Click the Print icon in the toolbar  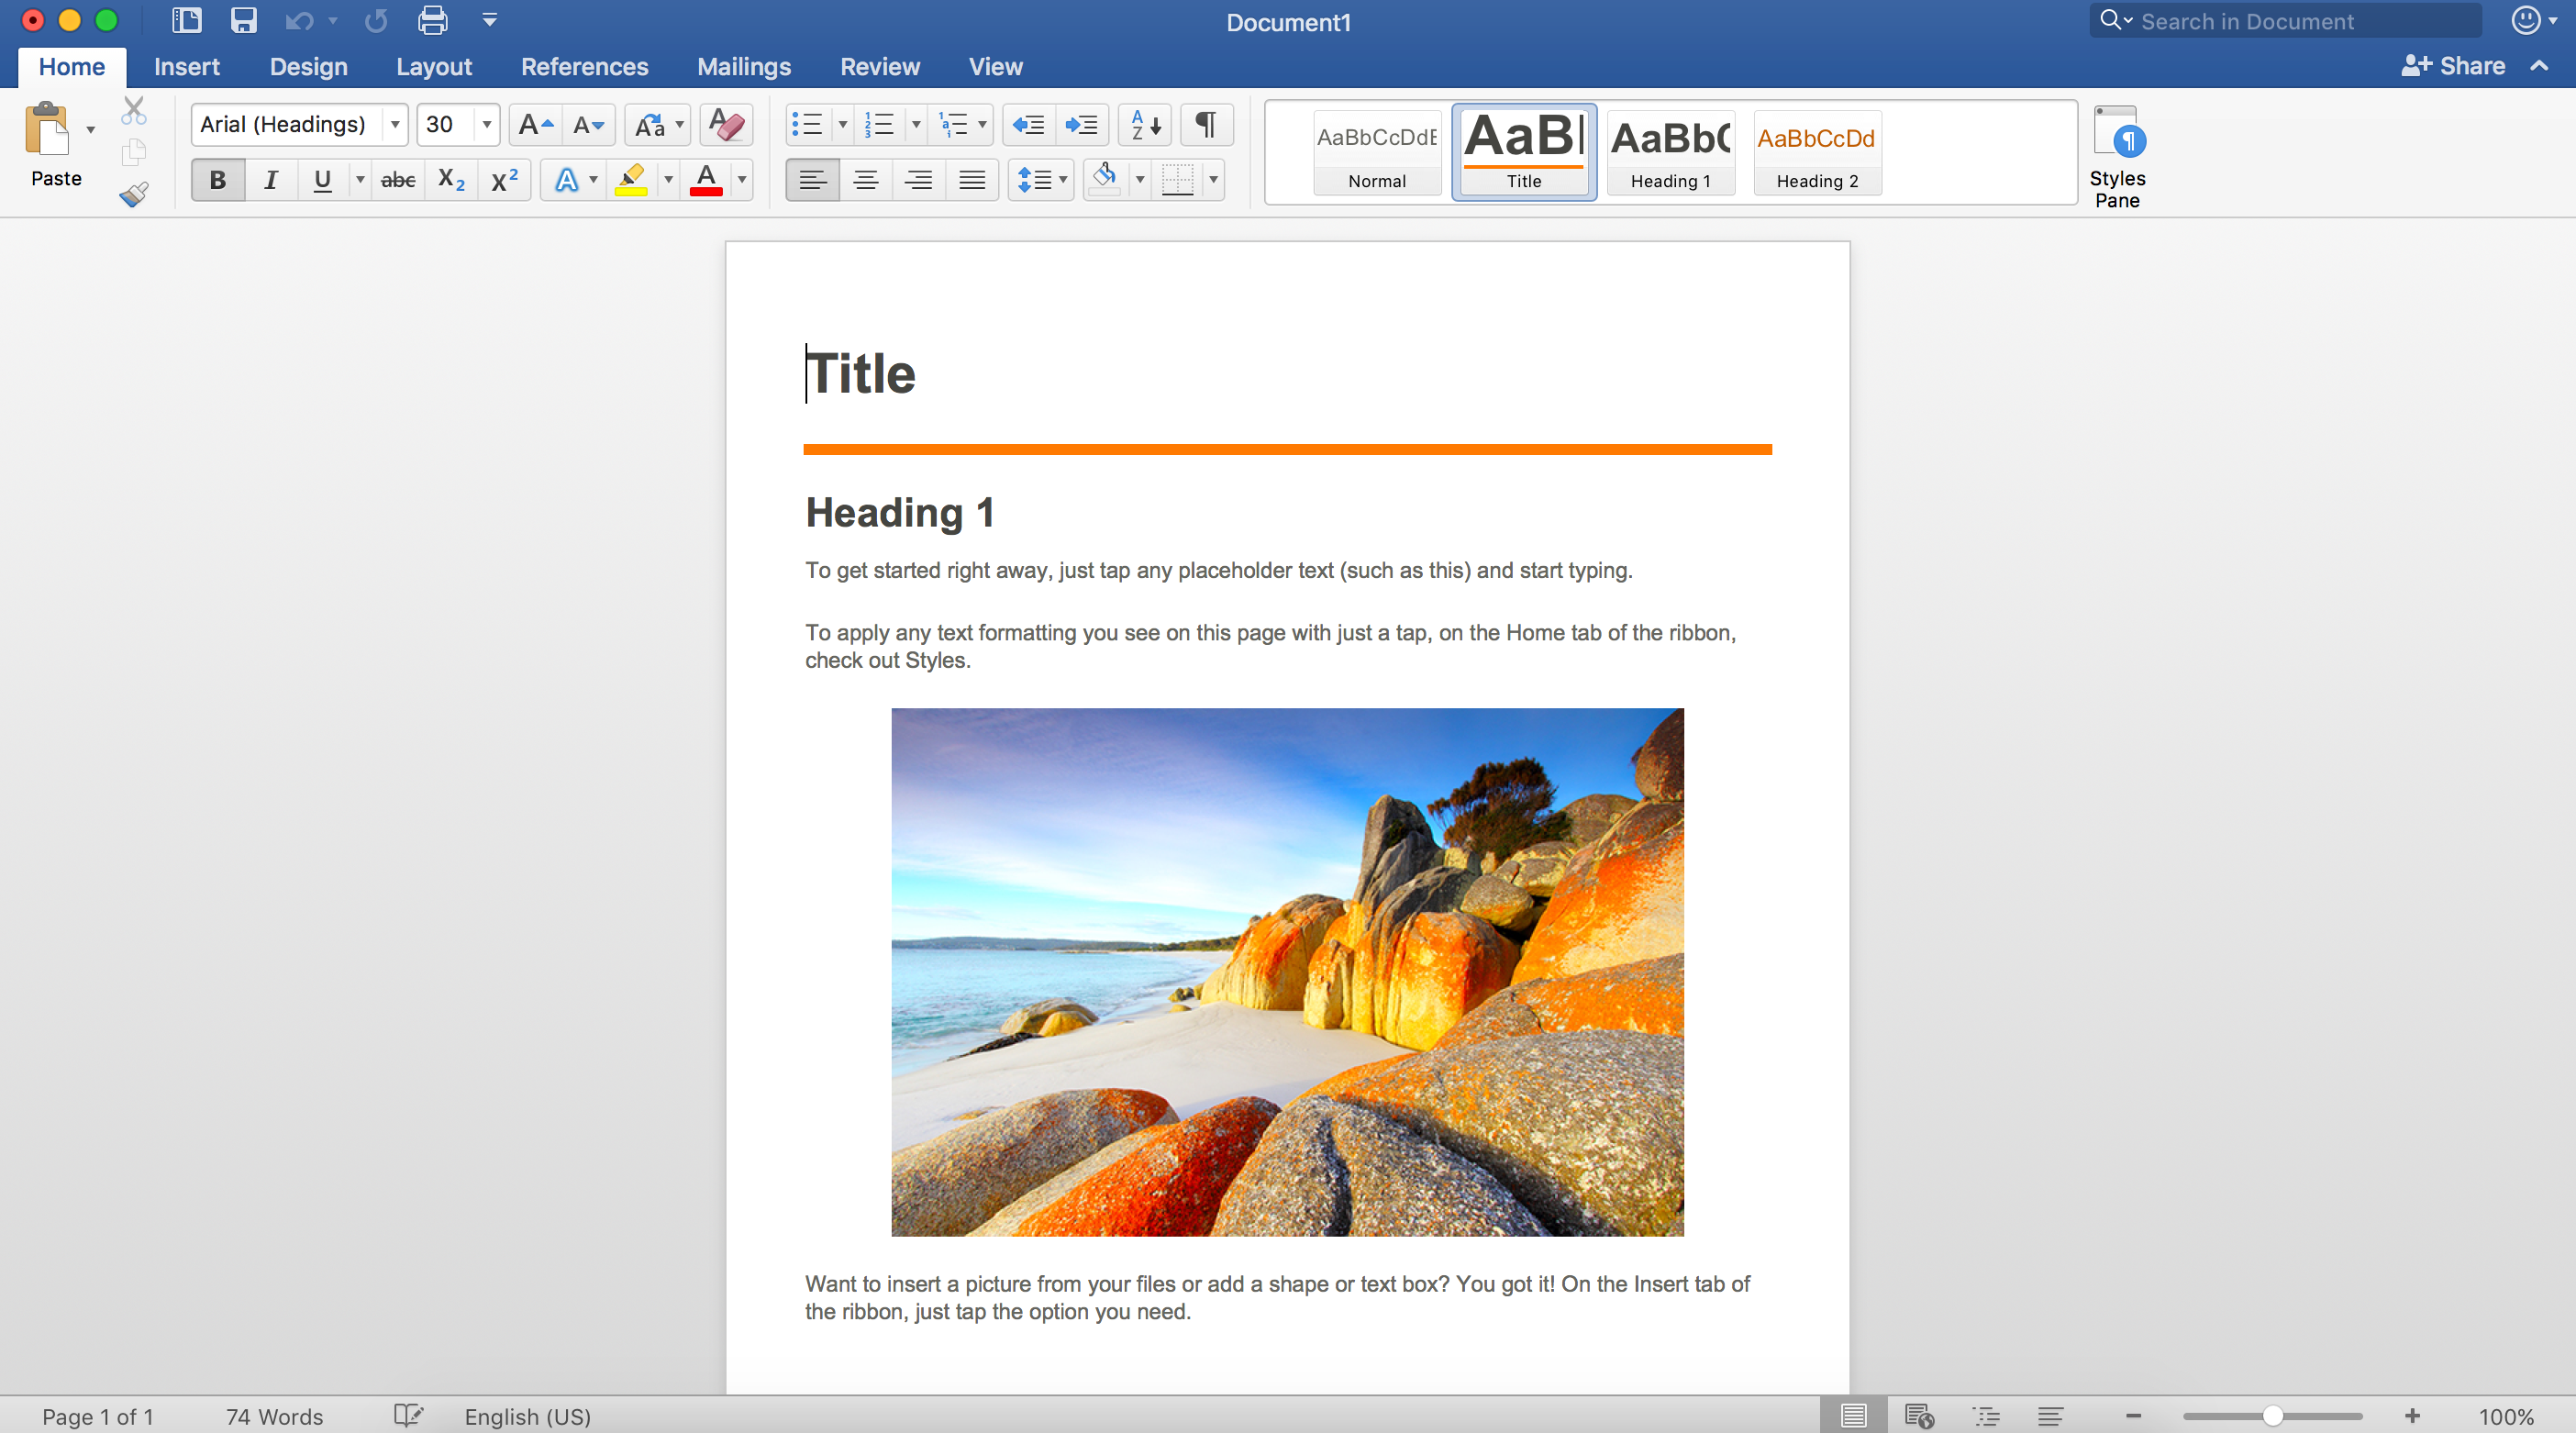pyautogui.click(x=432, y=20)
